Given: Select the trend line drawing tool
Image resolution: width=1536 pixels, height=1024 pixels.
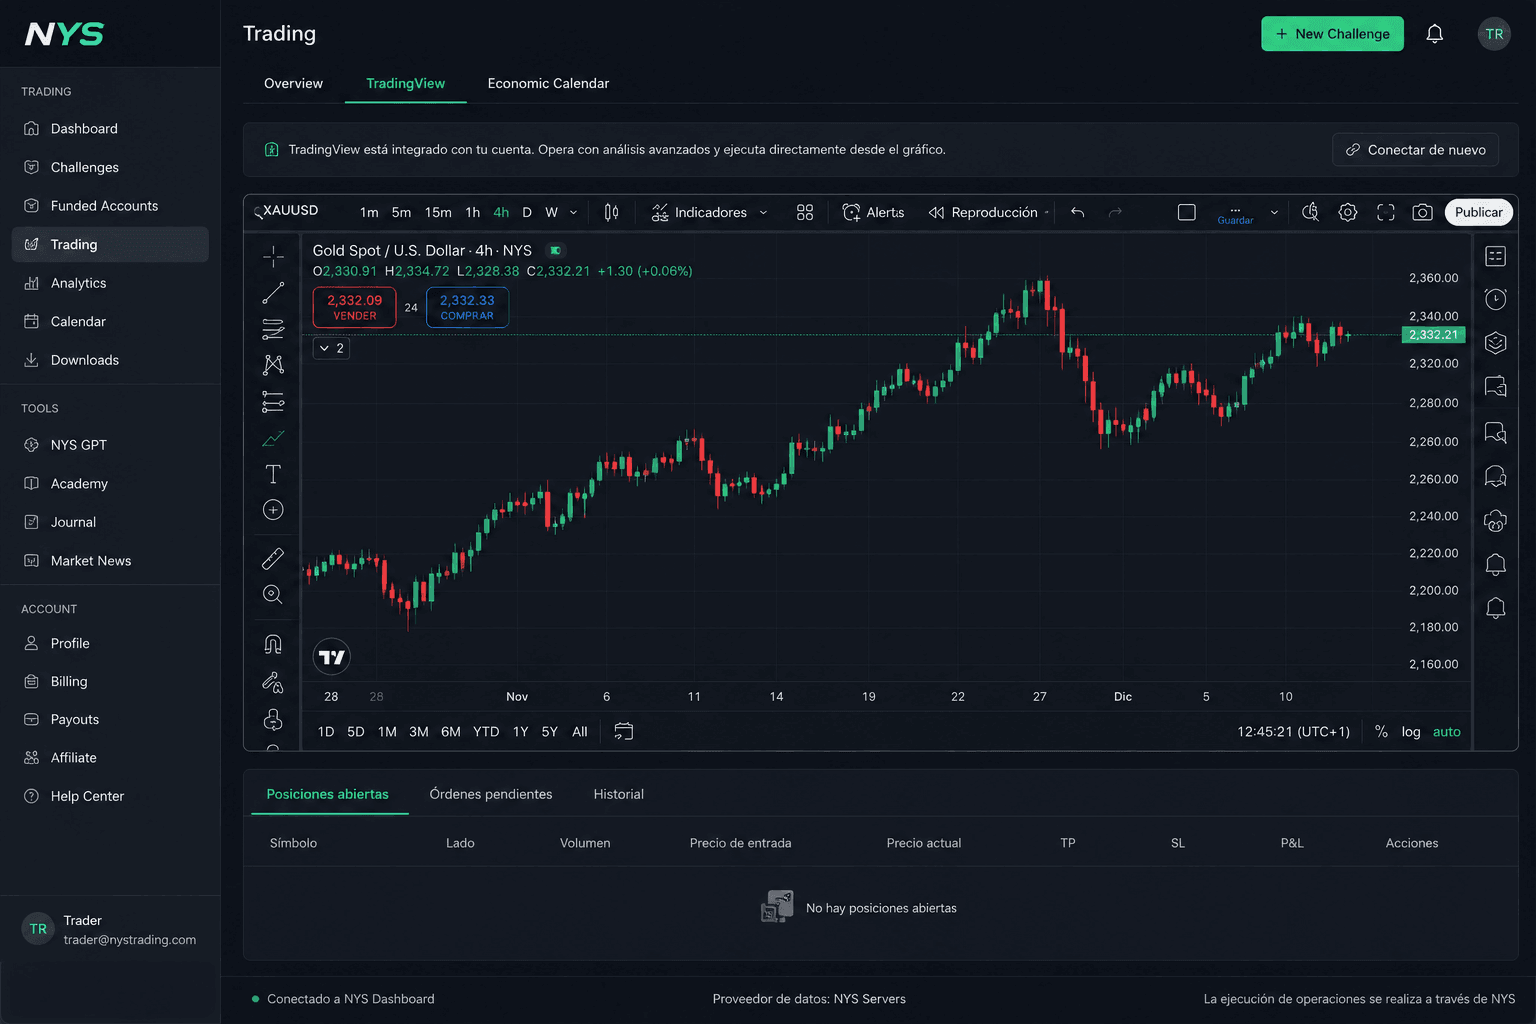Looking at the screenshot, I should (273, 293).
